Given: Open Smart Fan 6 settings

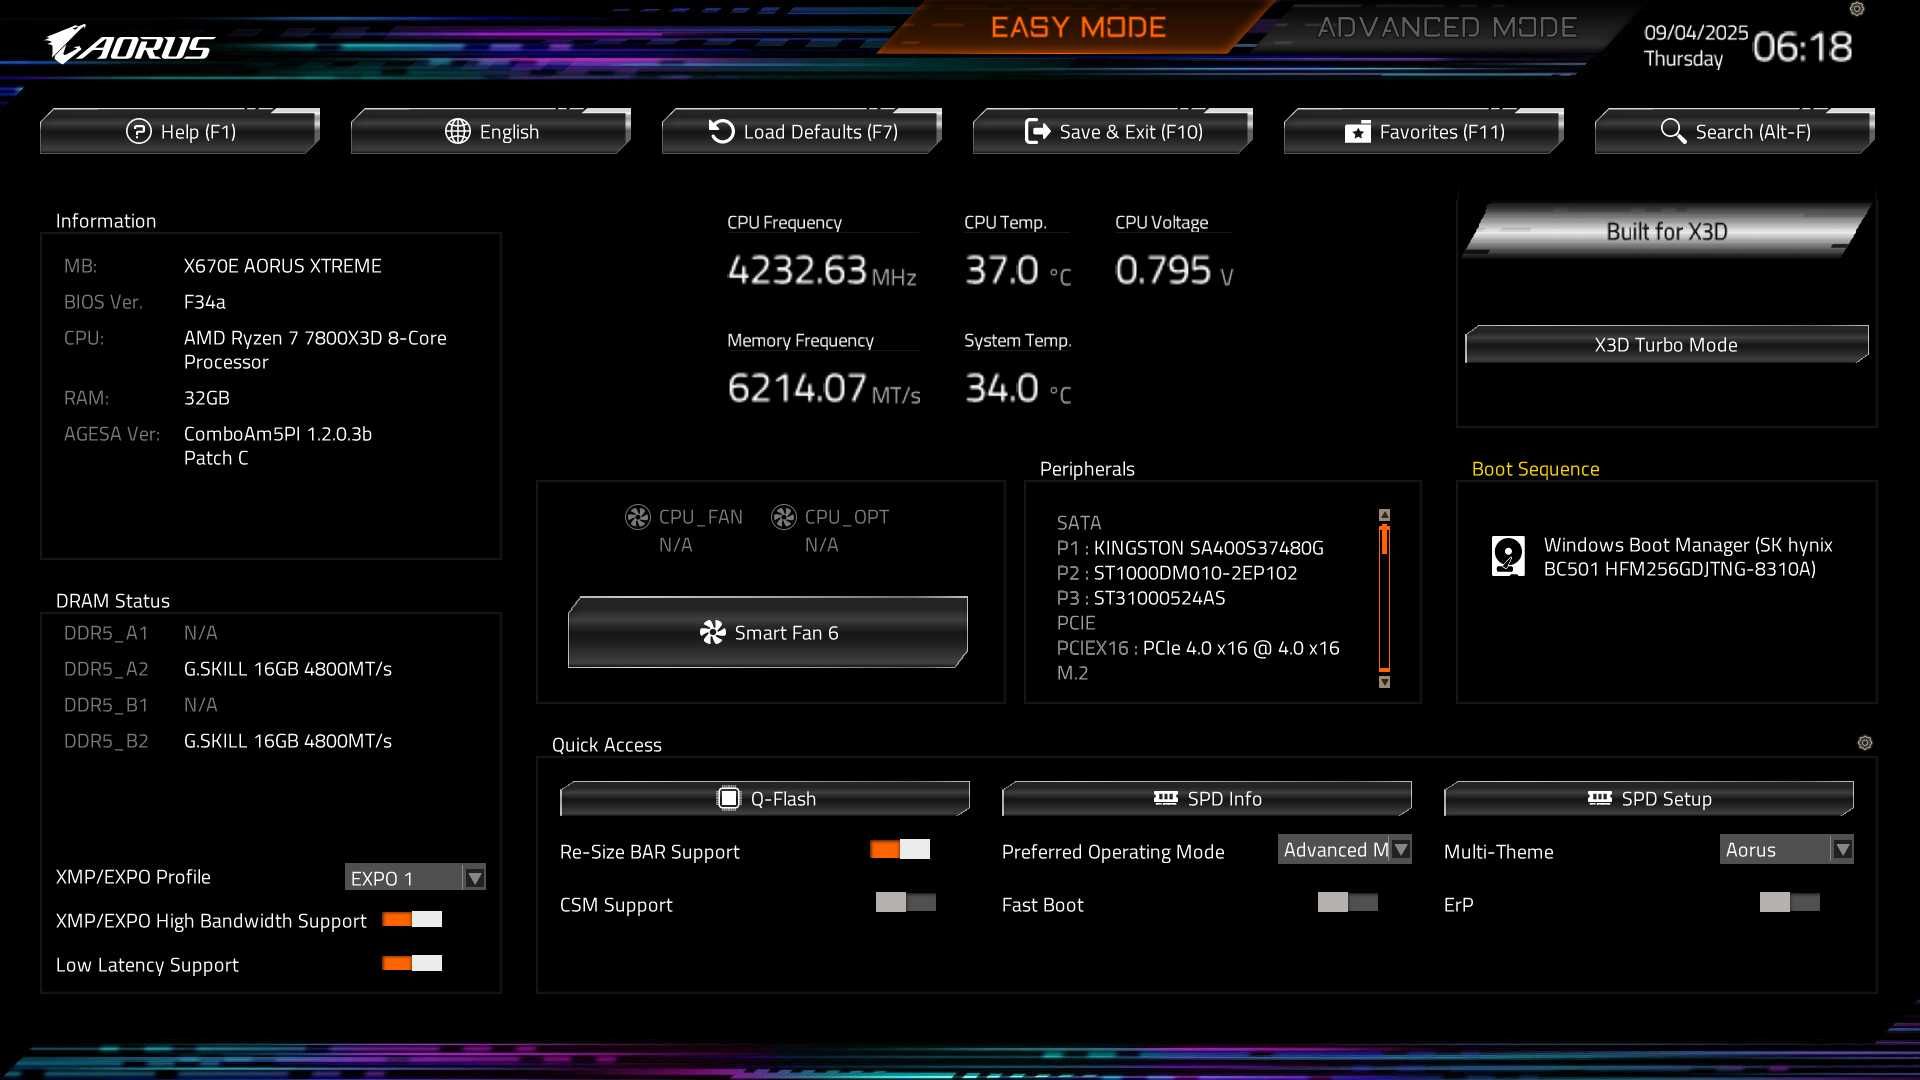Looking at the screenshot, I should point(768,632).
